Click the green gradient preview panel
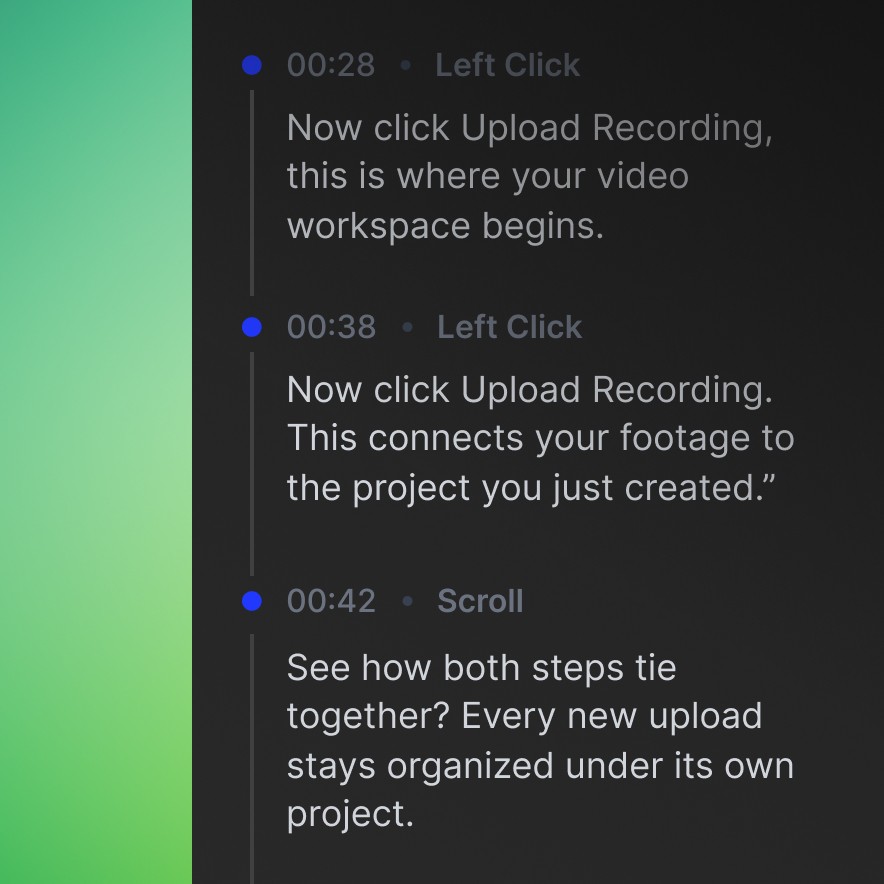This screenshot has width=884, height=884. click(x=96, y=442)
